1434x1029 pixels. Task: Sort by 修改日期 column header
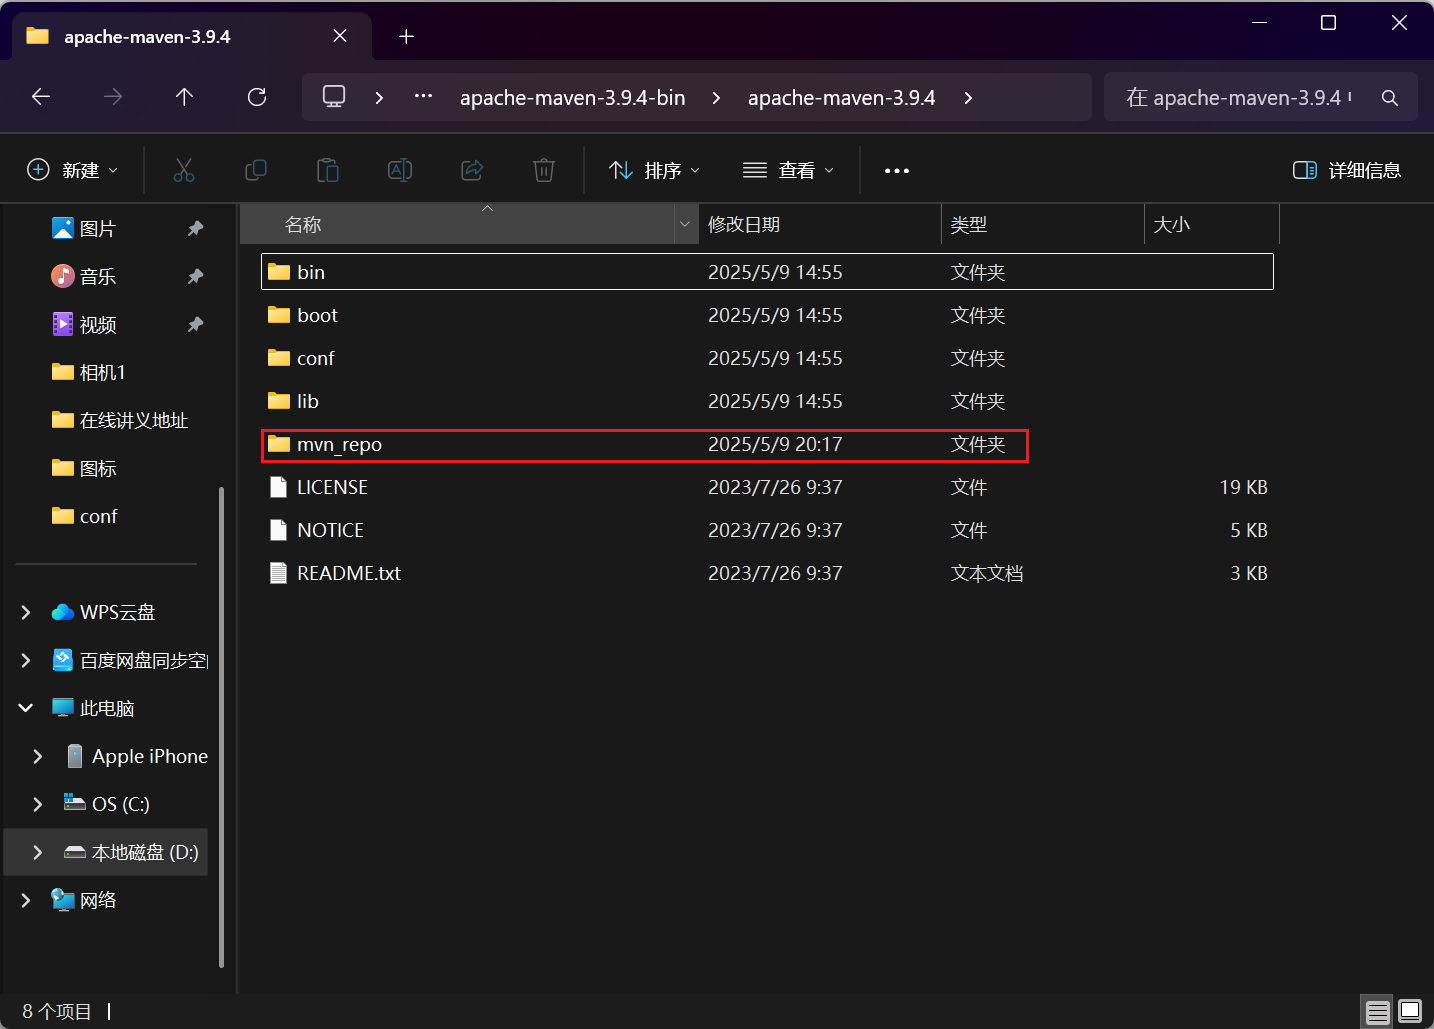tap(819, 225)
